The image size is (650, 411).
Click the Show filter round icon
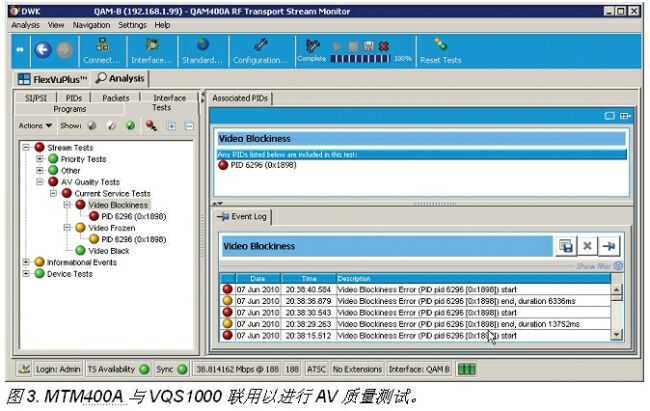[618, 266]
